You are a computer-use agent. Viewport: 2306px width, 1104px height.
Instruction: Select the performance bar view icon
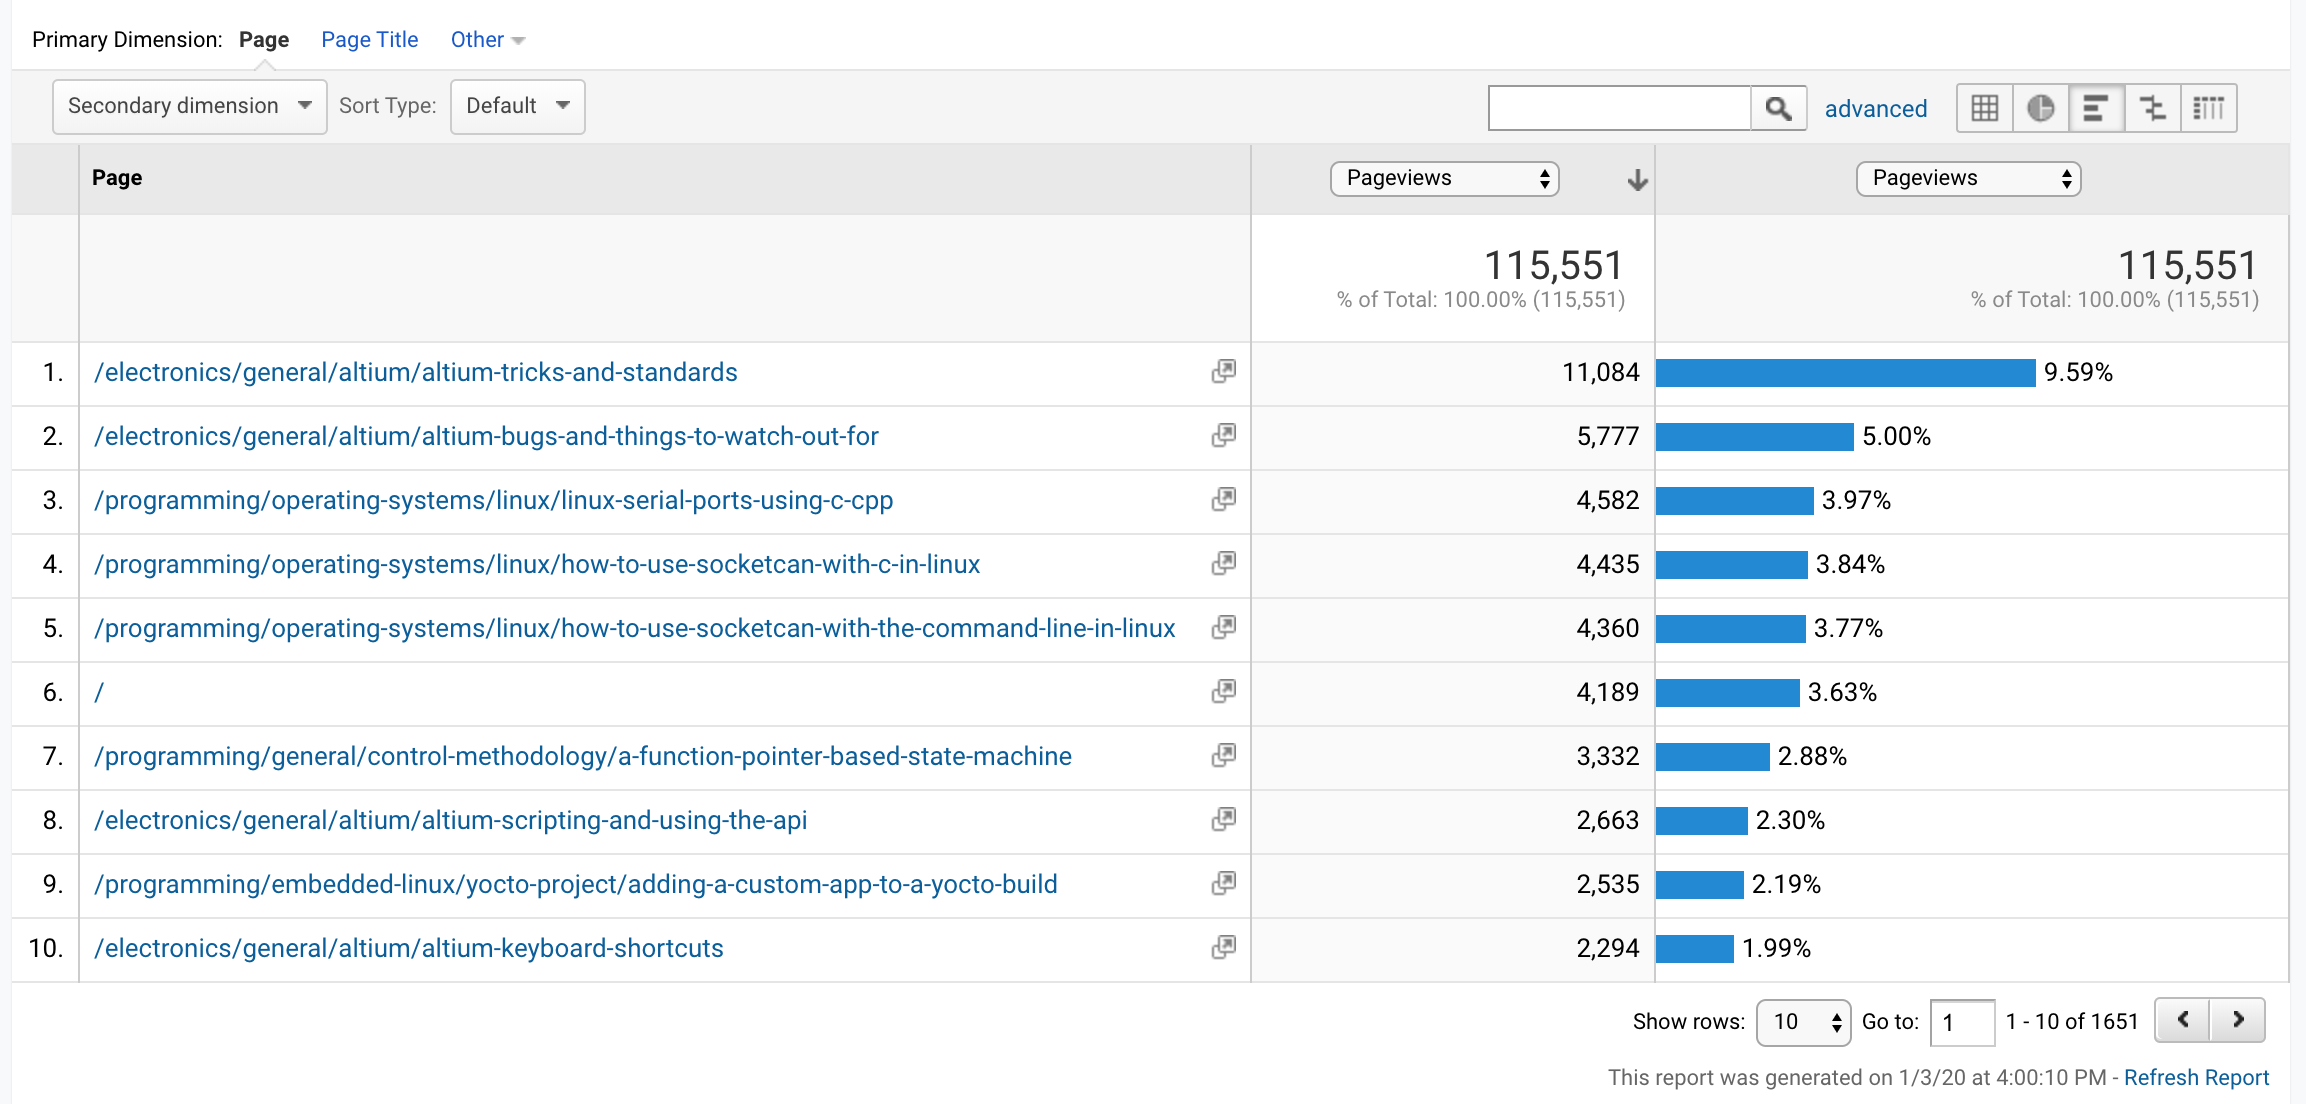(2096, 108)
